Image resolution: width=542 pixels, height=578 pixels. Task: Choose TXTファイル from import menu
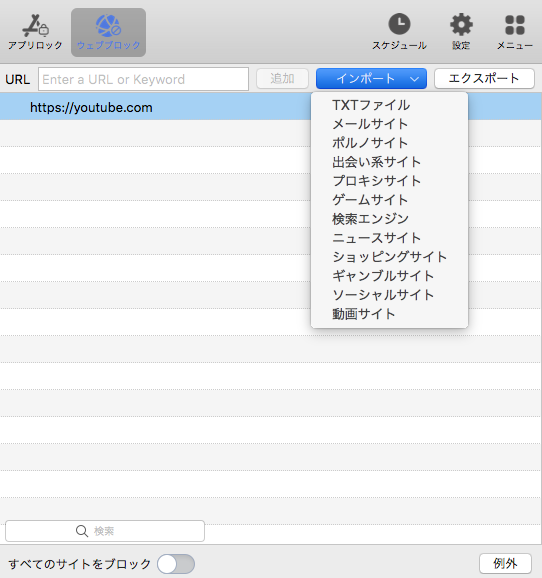(x=371, y=105)
